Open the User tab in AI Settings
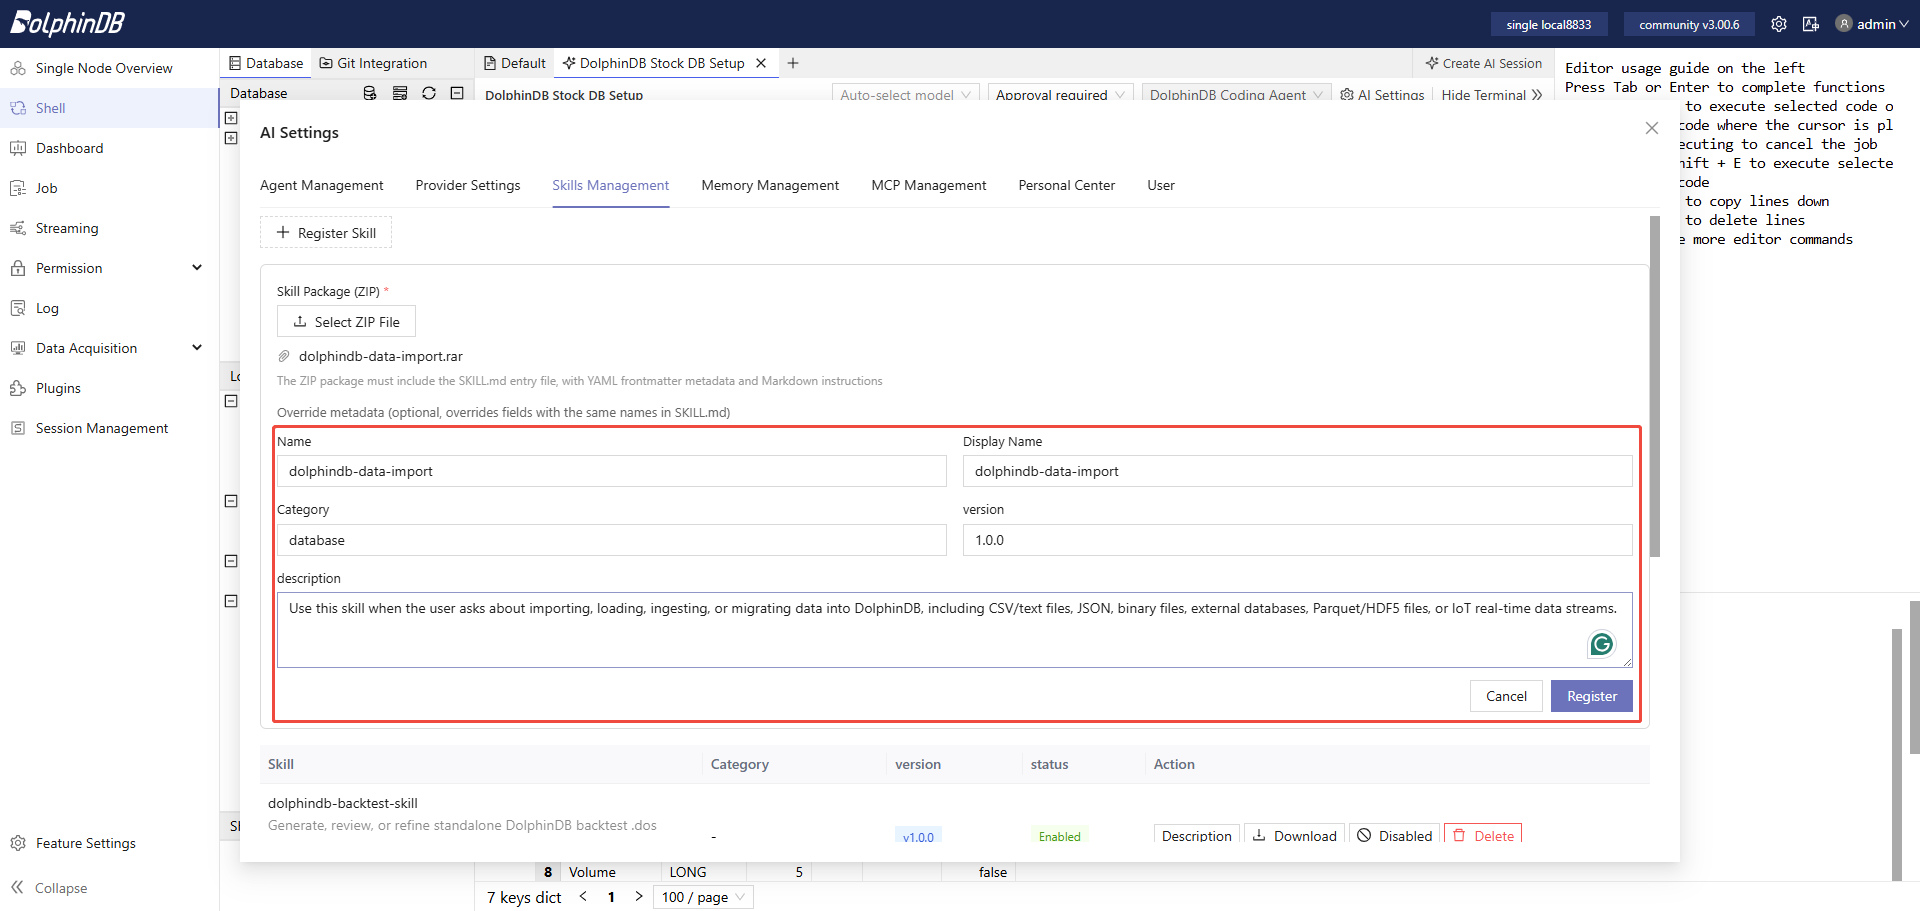 tap(1161, 185)
